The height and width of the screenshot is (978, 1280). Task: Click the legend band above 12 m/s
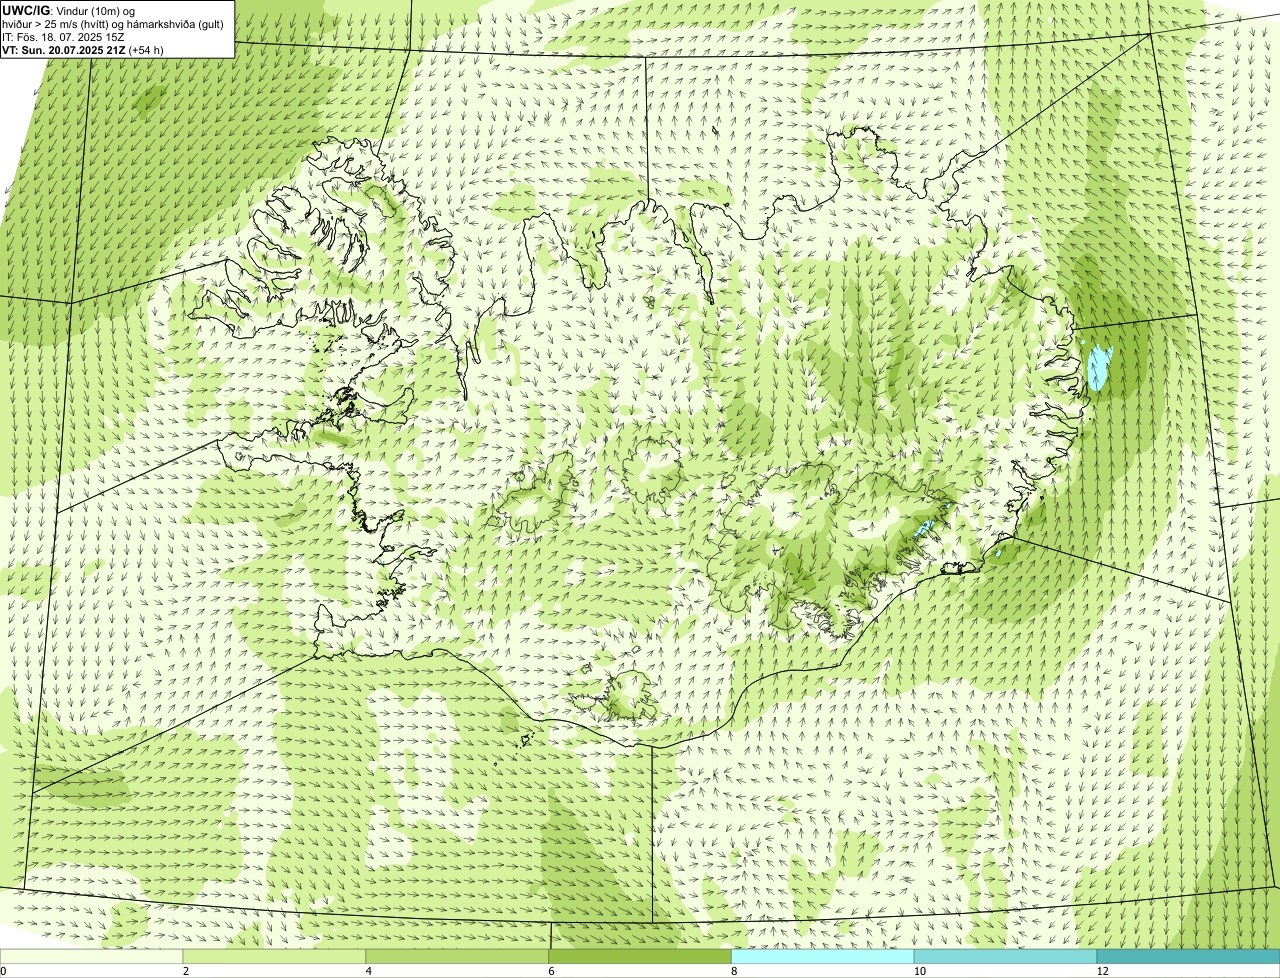pos(1189,956)
